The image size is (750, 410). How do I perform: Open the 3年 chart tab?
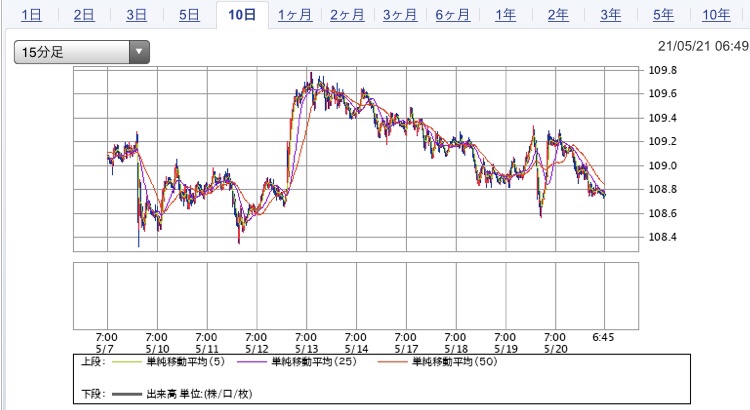point(610,14)
